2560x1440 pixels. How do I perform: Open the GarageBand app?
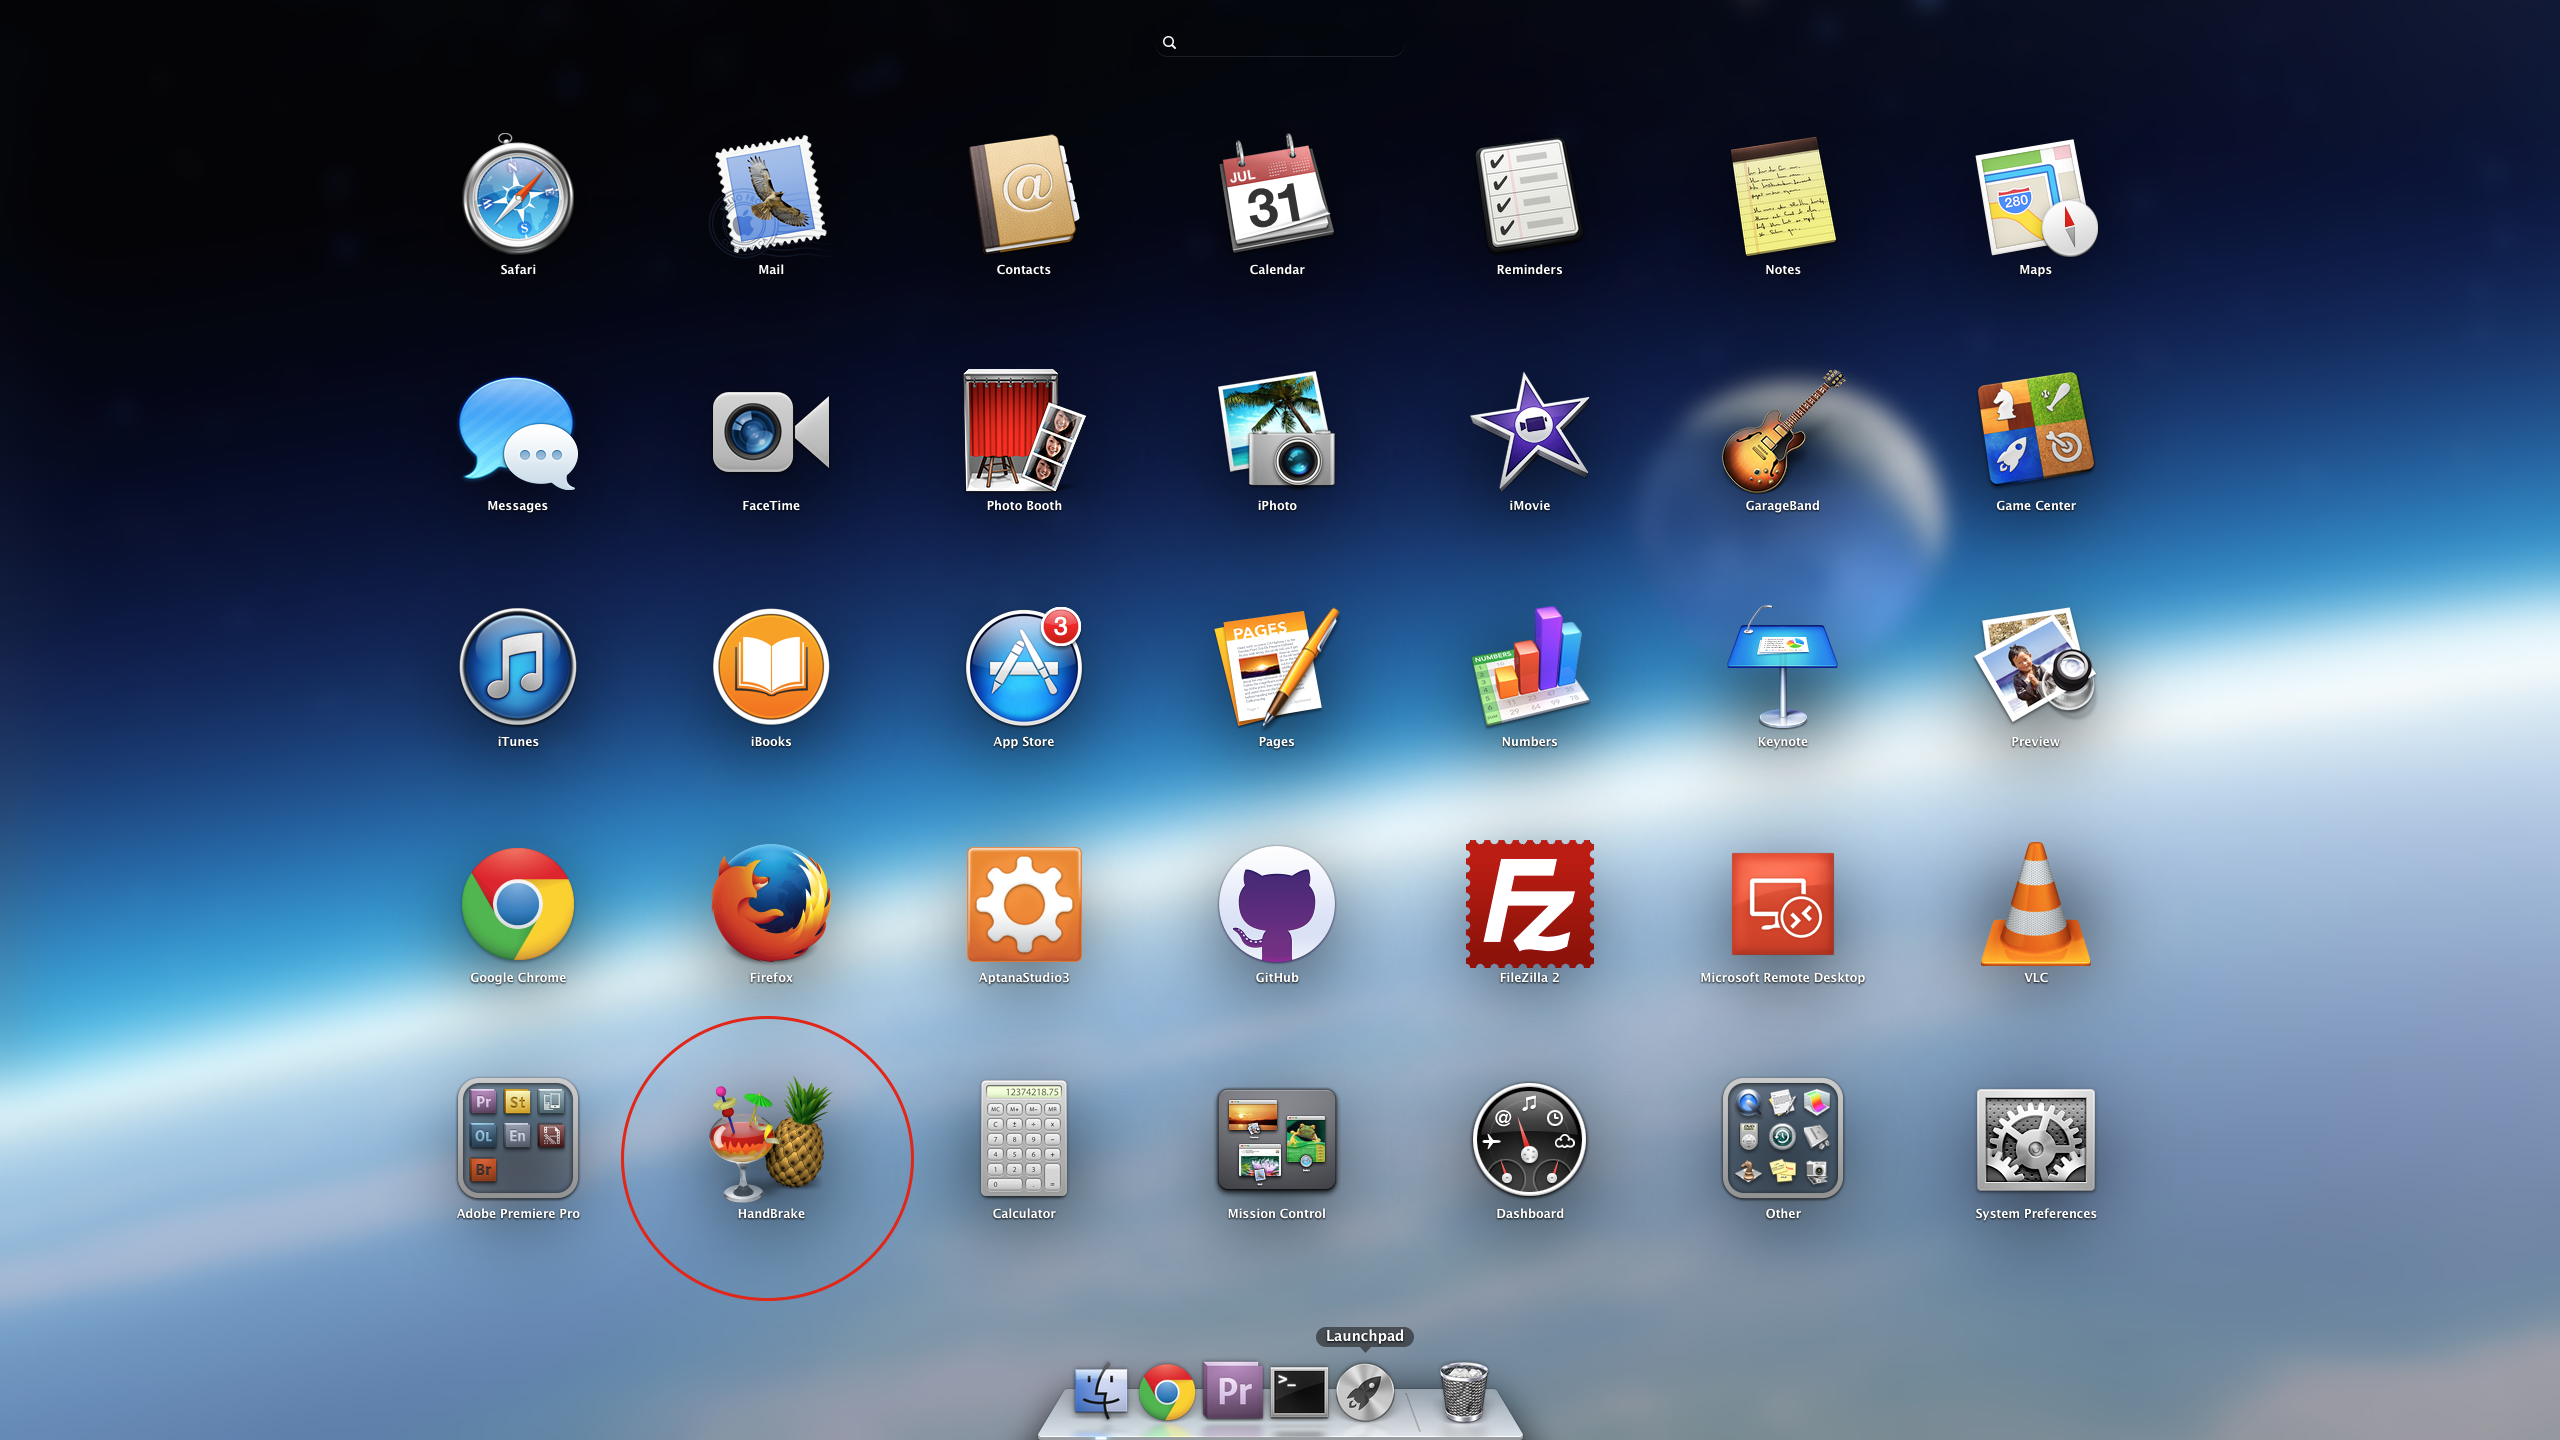pyautogui.click(x=1782, y=433)
